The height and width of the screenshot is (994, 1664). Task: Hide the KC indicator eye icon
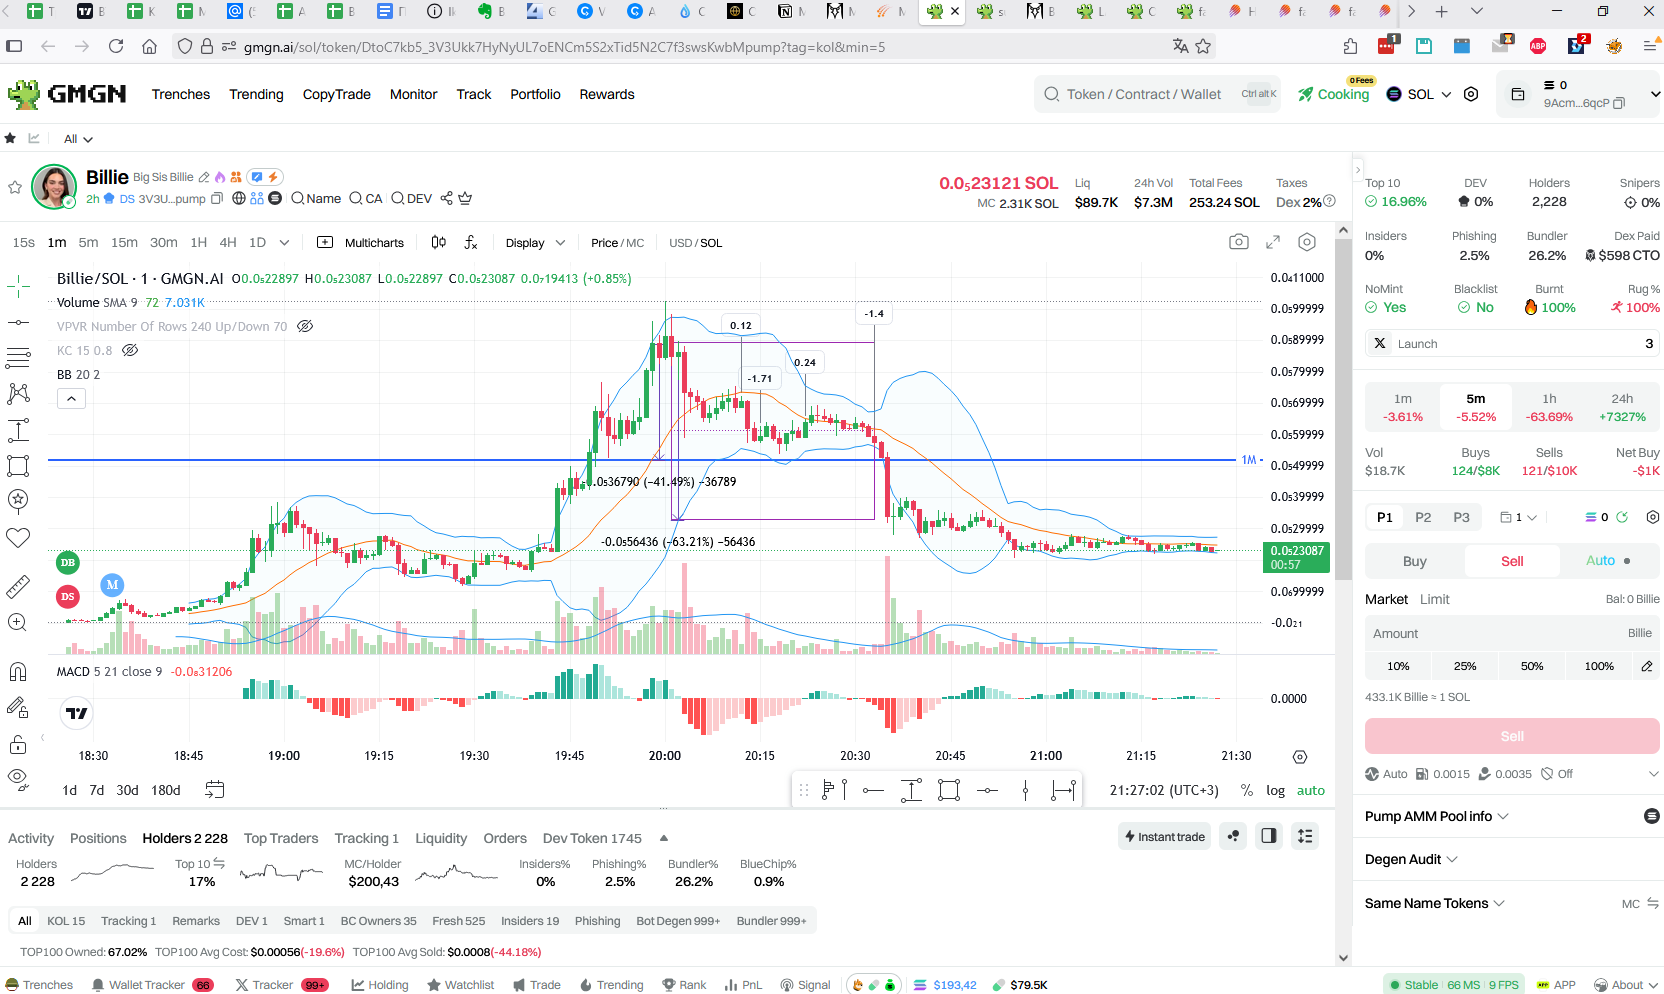point(130,350)
